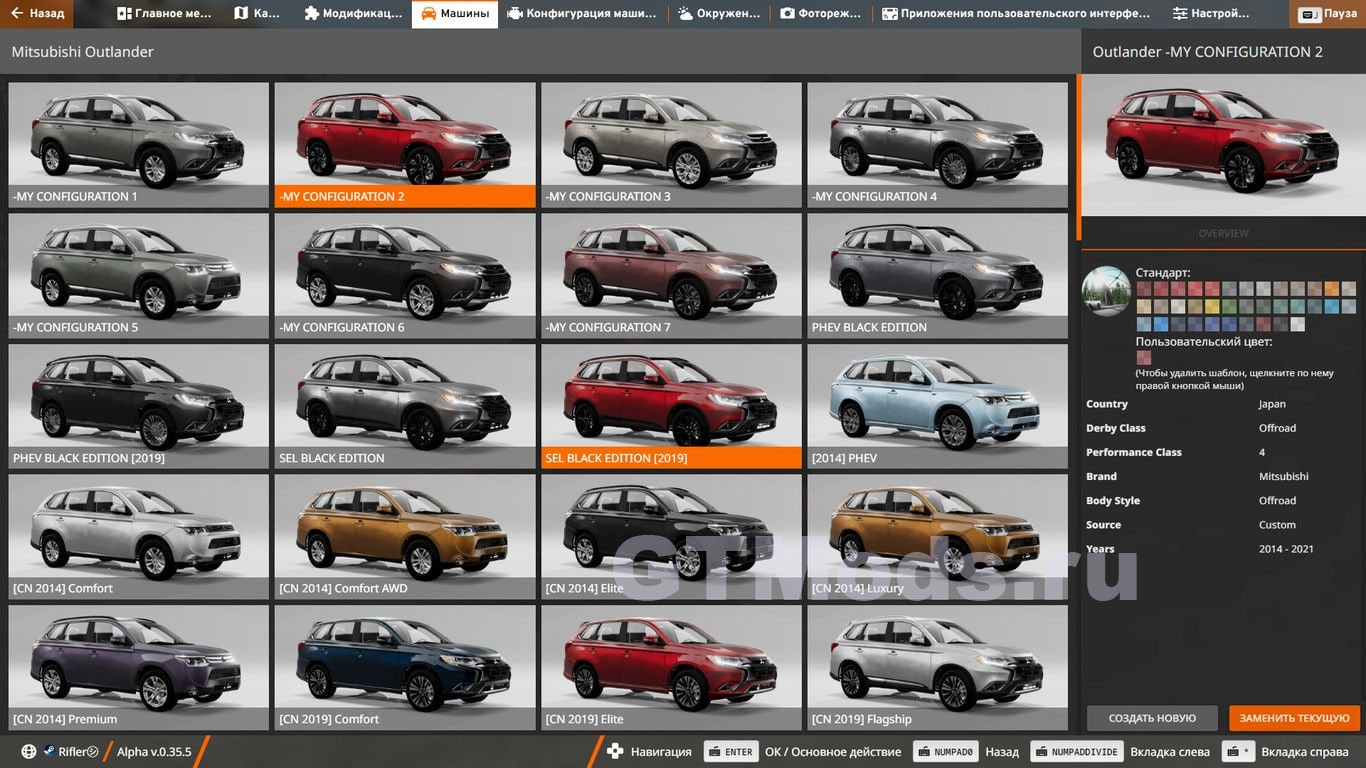The image size is (1366, 768).
Task: Pick the [CN 2019] Elite car
Action: click(671, 668)
